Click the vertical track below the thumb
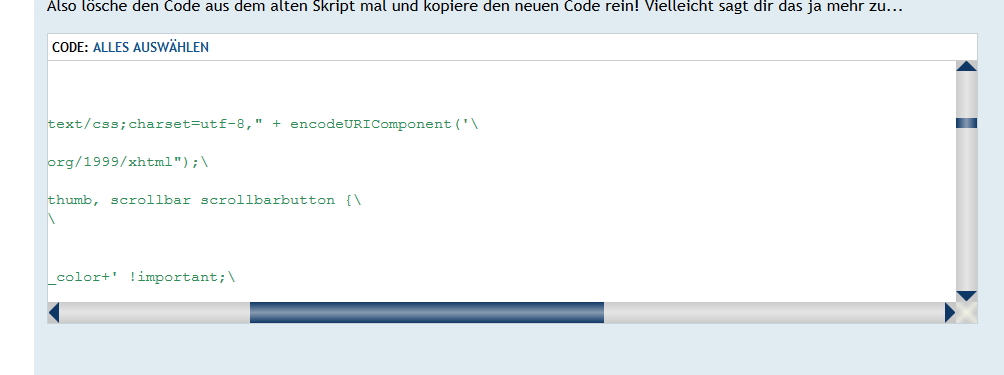 coord(966,209)
